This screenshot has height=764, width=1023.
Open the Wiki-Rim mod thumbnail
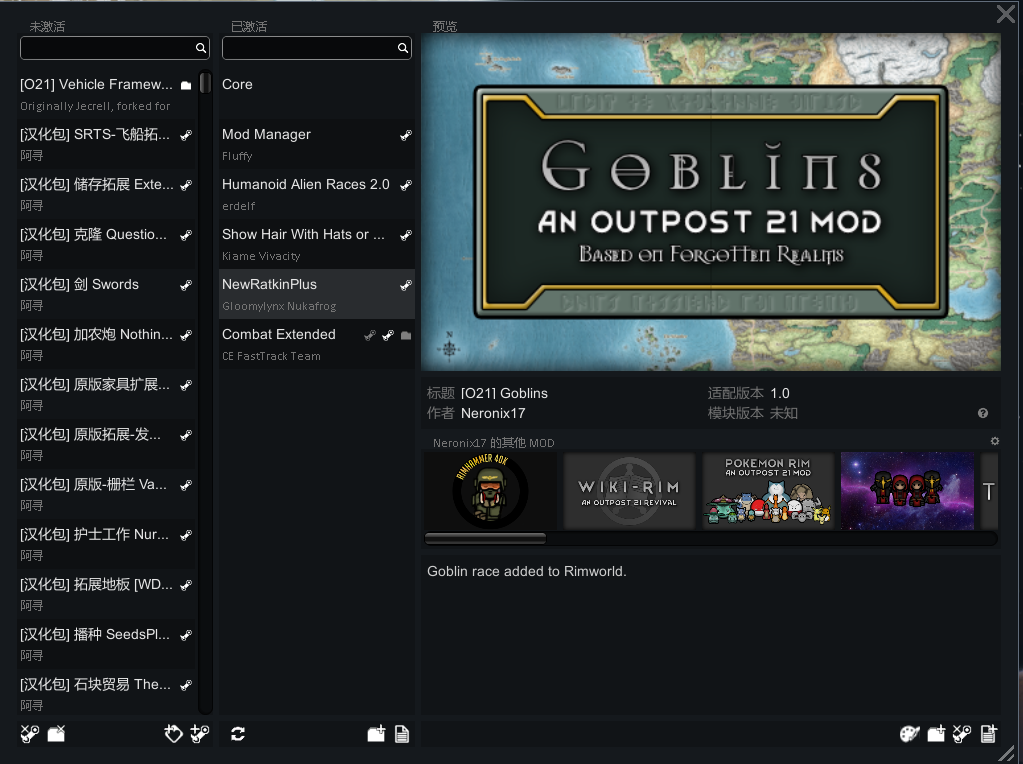pyautogui.click(x=630, y=491)
